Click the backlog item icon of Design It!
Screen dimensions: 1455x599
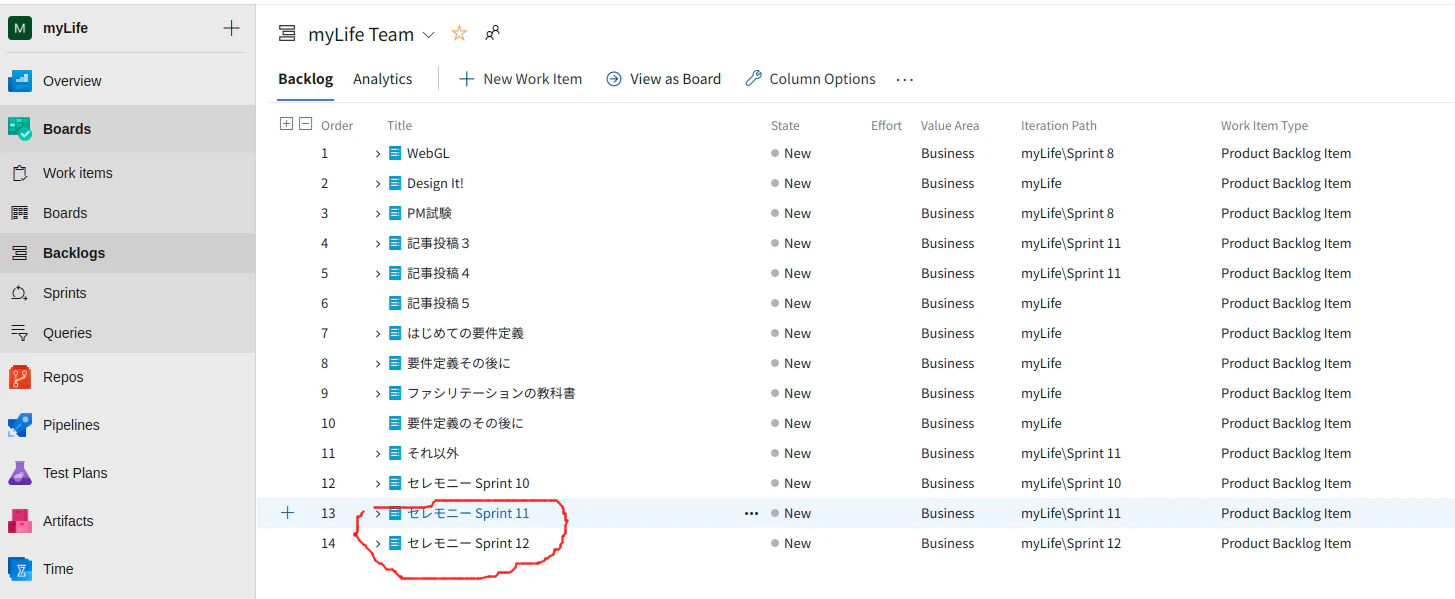click(395, 184)
